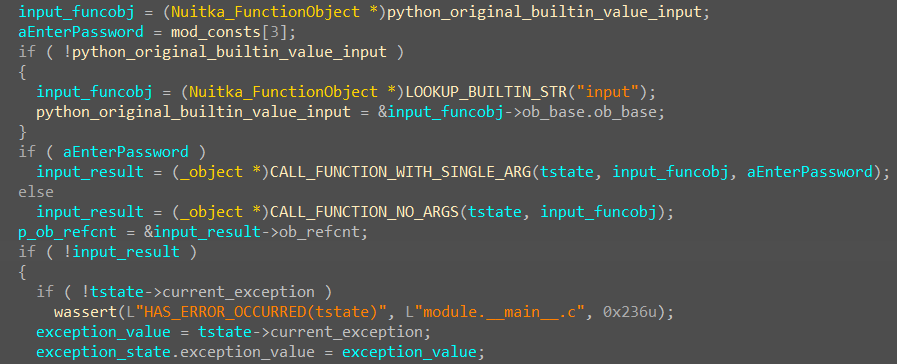The image size is (897, 364).
Task: Select the HAS_ERROR_OCCURRED(tstate) string
Action: (265, 312)
